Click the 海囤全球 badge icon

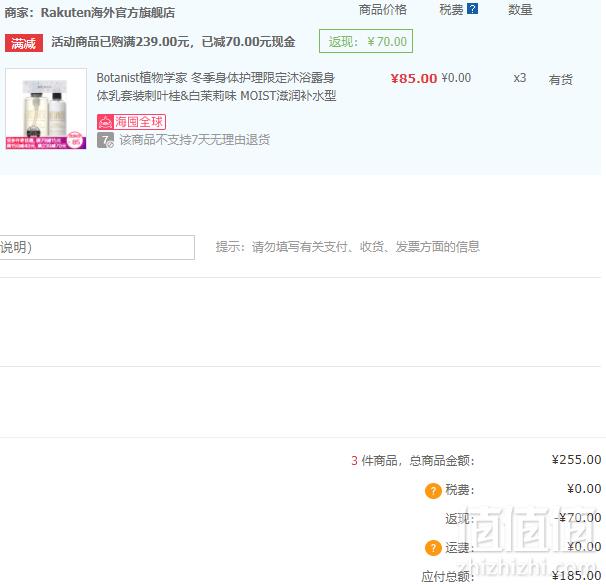coord(131,122)
